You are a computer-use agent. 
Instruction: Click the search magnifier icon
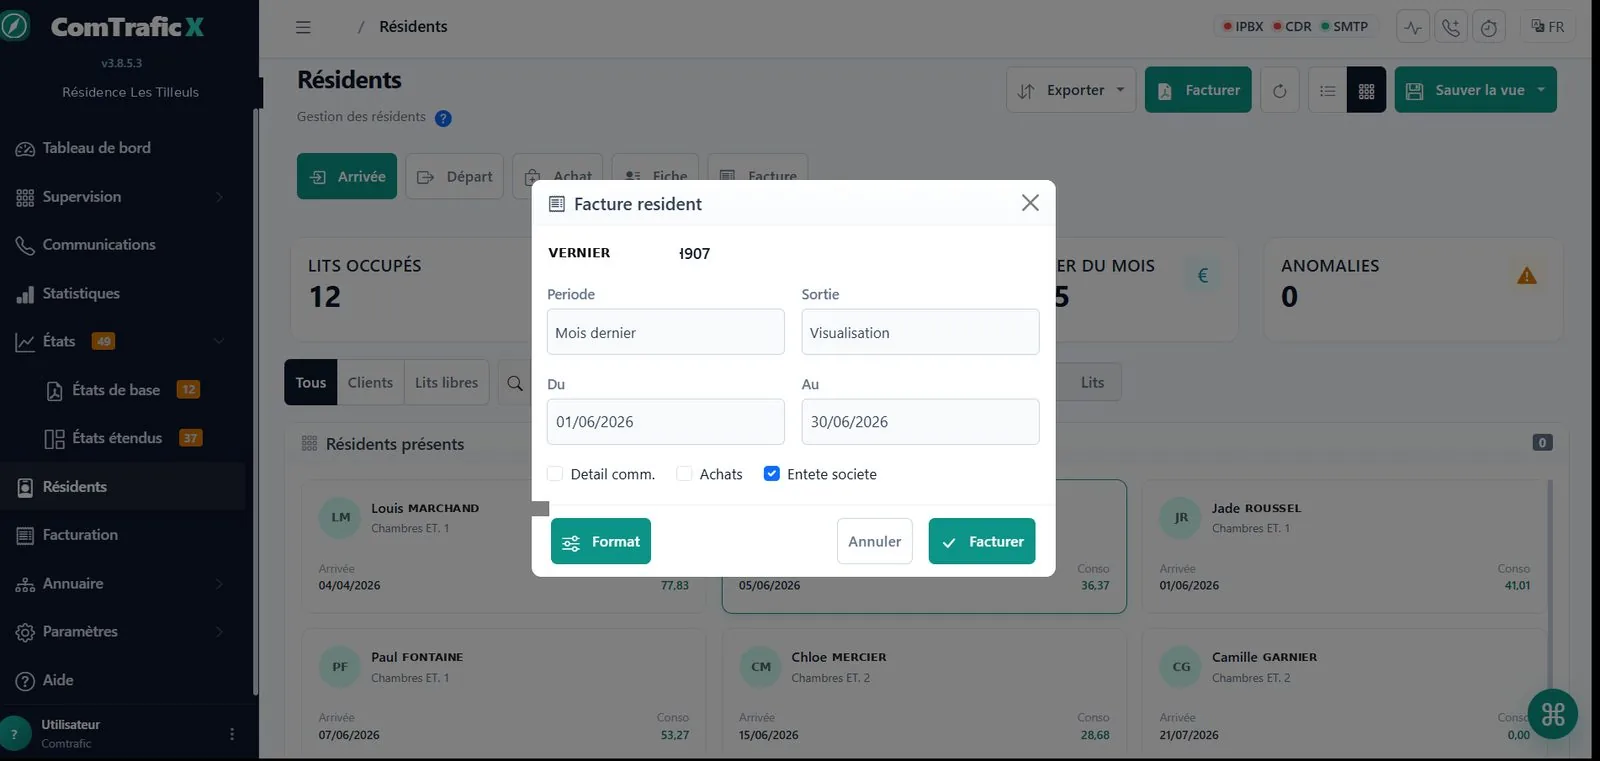(514, 383)
